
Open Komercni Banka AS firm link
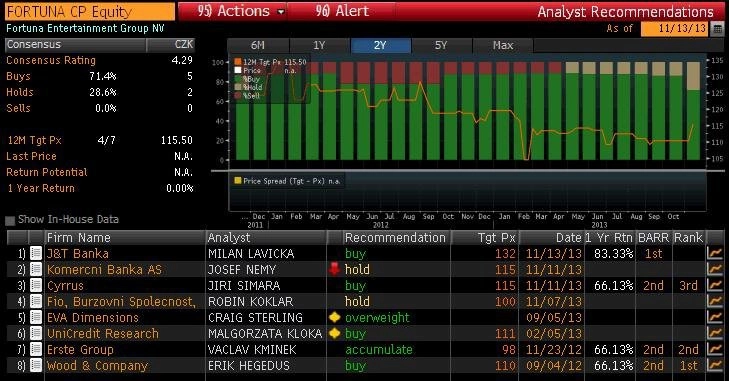click(x=104, y=269)
